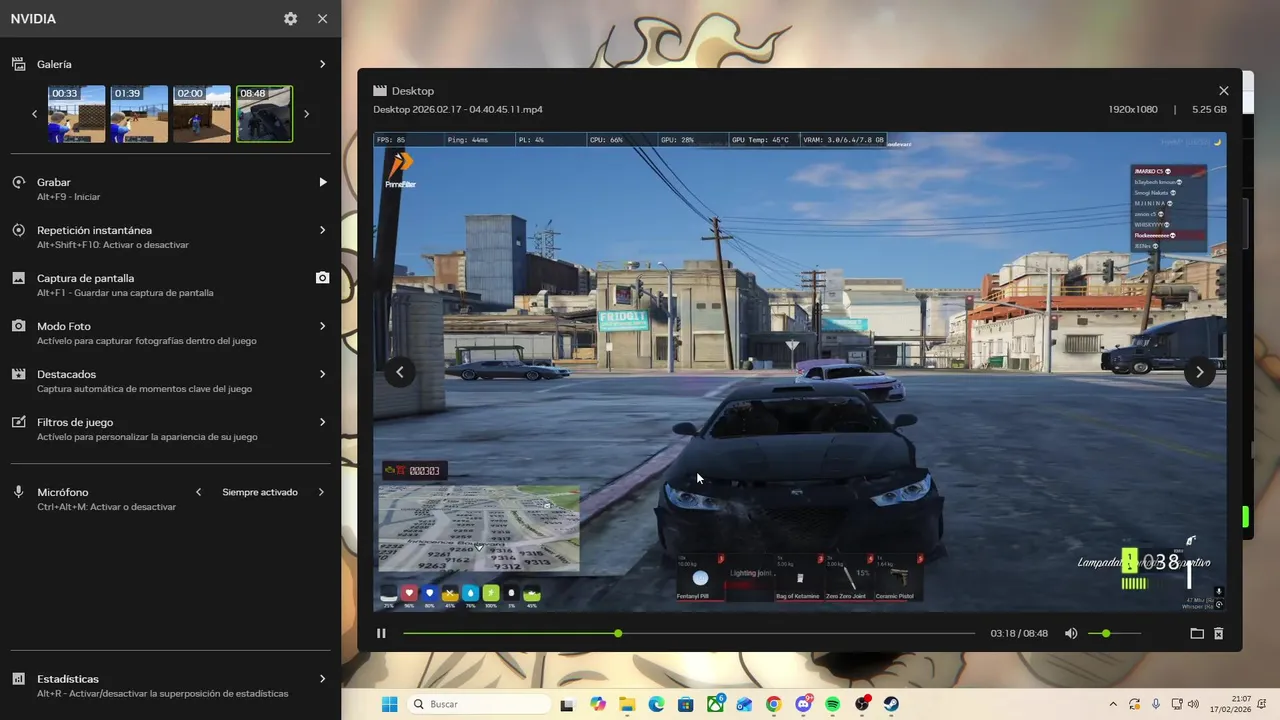Open the Windows Start menu
1280x720 pixels.
pos(389,704)
